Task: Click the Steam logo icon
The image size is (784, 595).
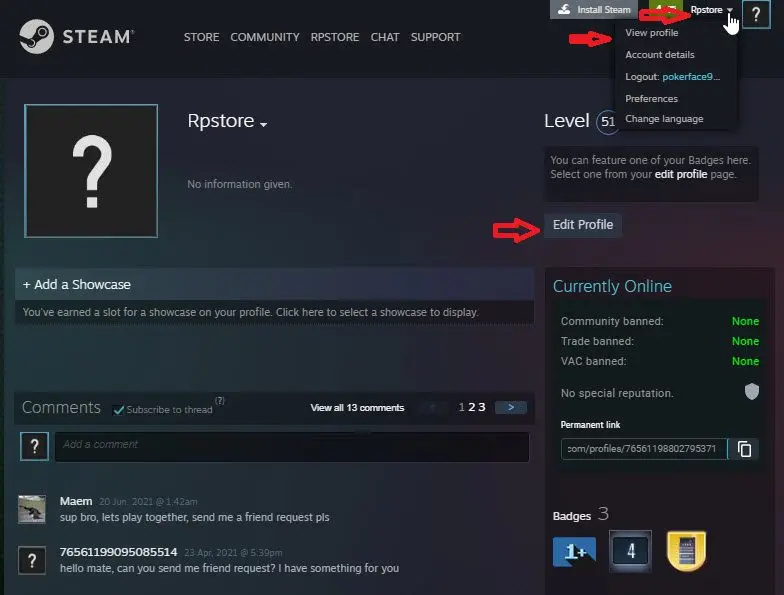Action: [x=36, y=36]
